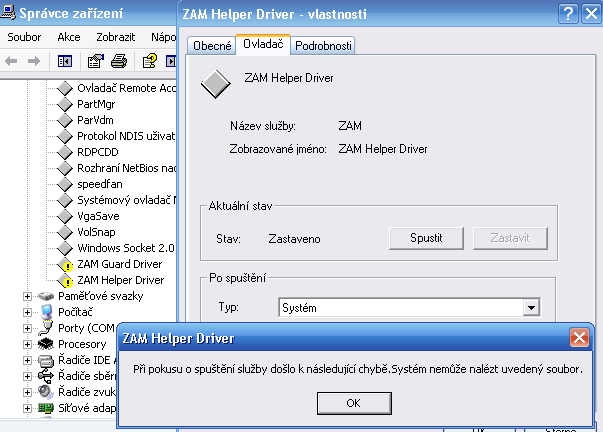The image size is (603, 432).
Task: Open the Soubor menu
Action: tap(24, 37)
